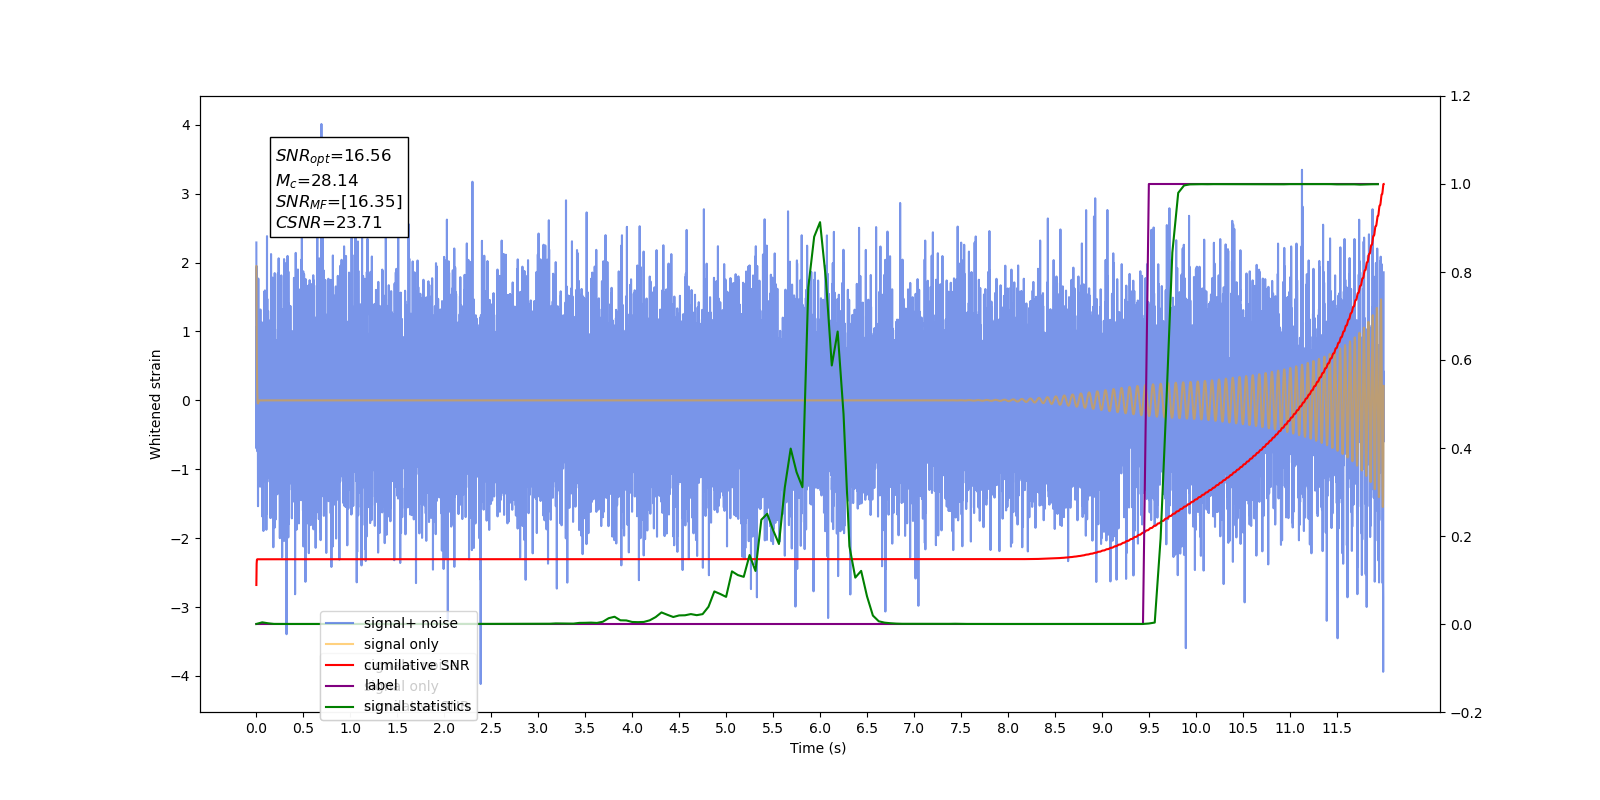
Task: Click the 10.0 tick on the time axis
Action: [1196, 728]
